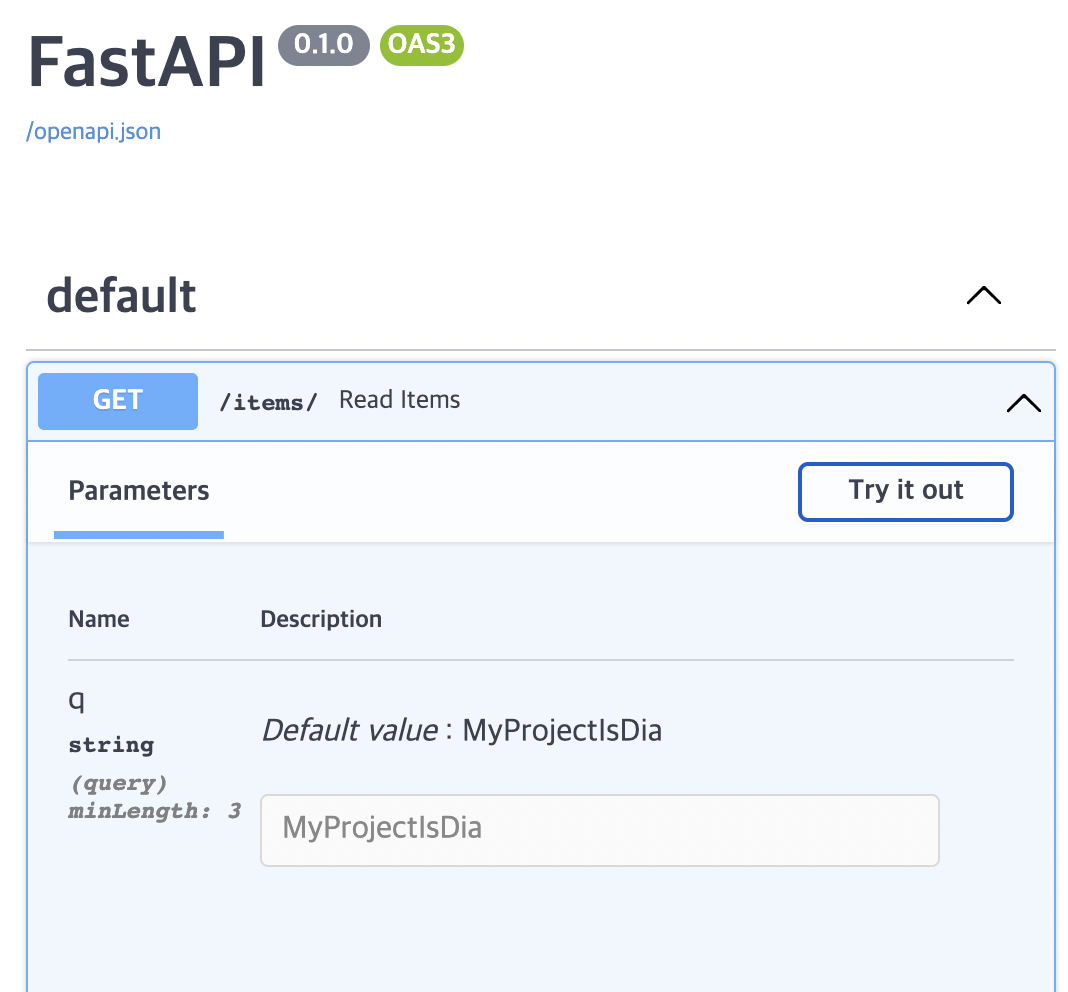Click the q parameter name
Screen dimensions: 1068x992
[76, 700]
